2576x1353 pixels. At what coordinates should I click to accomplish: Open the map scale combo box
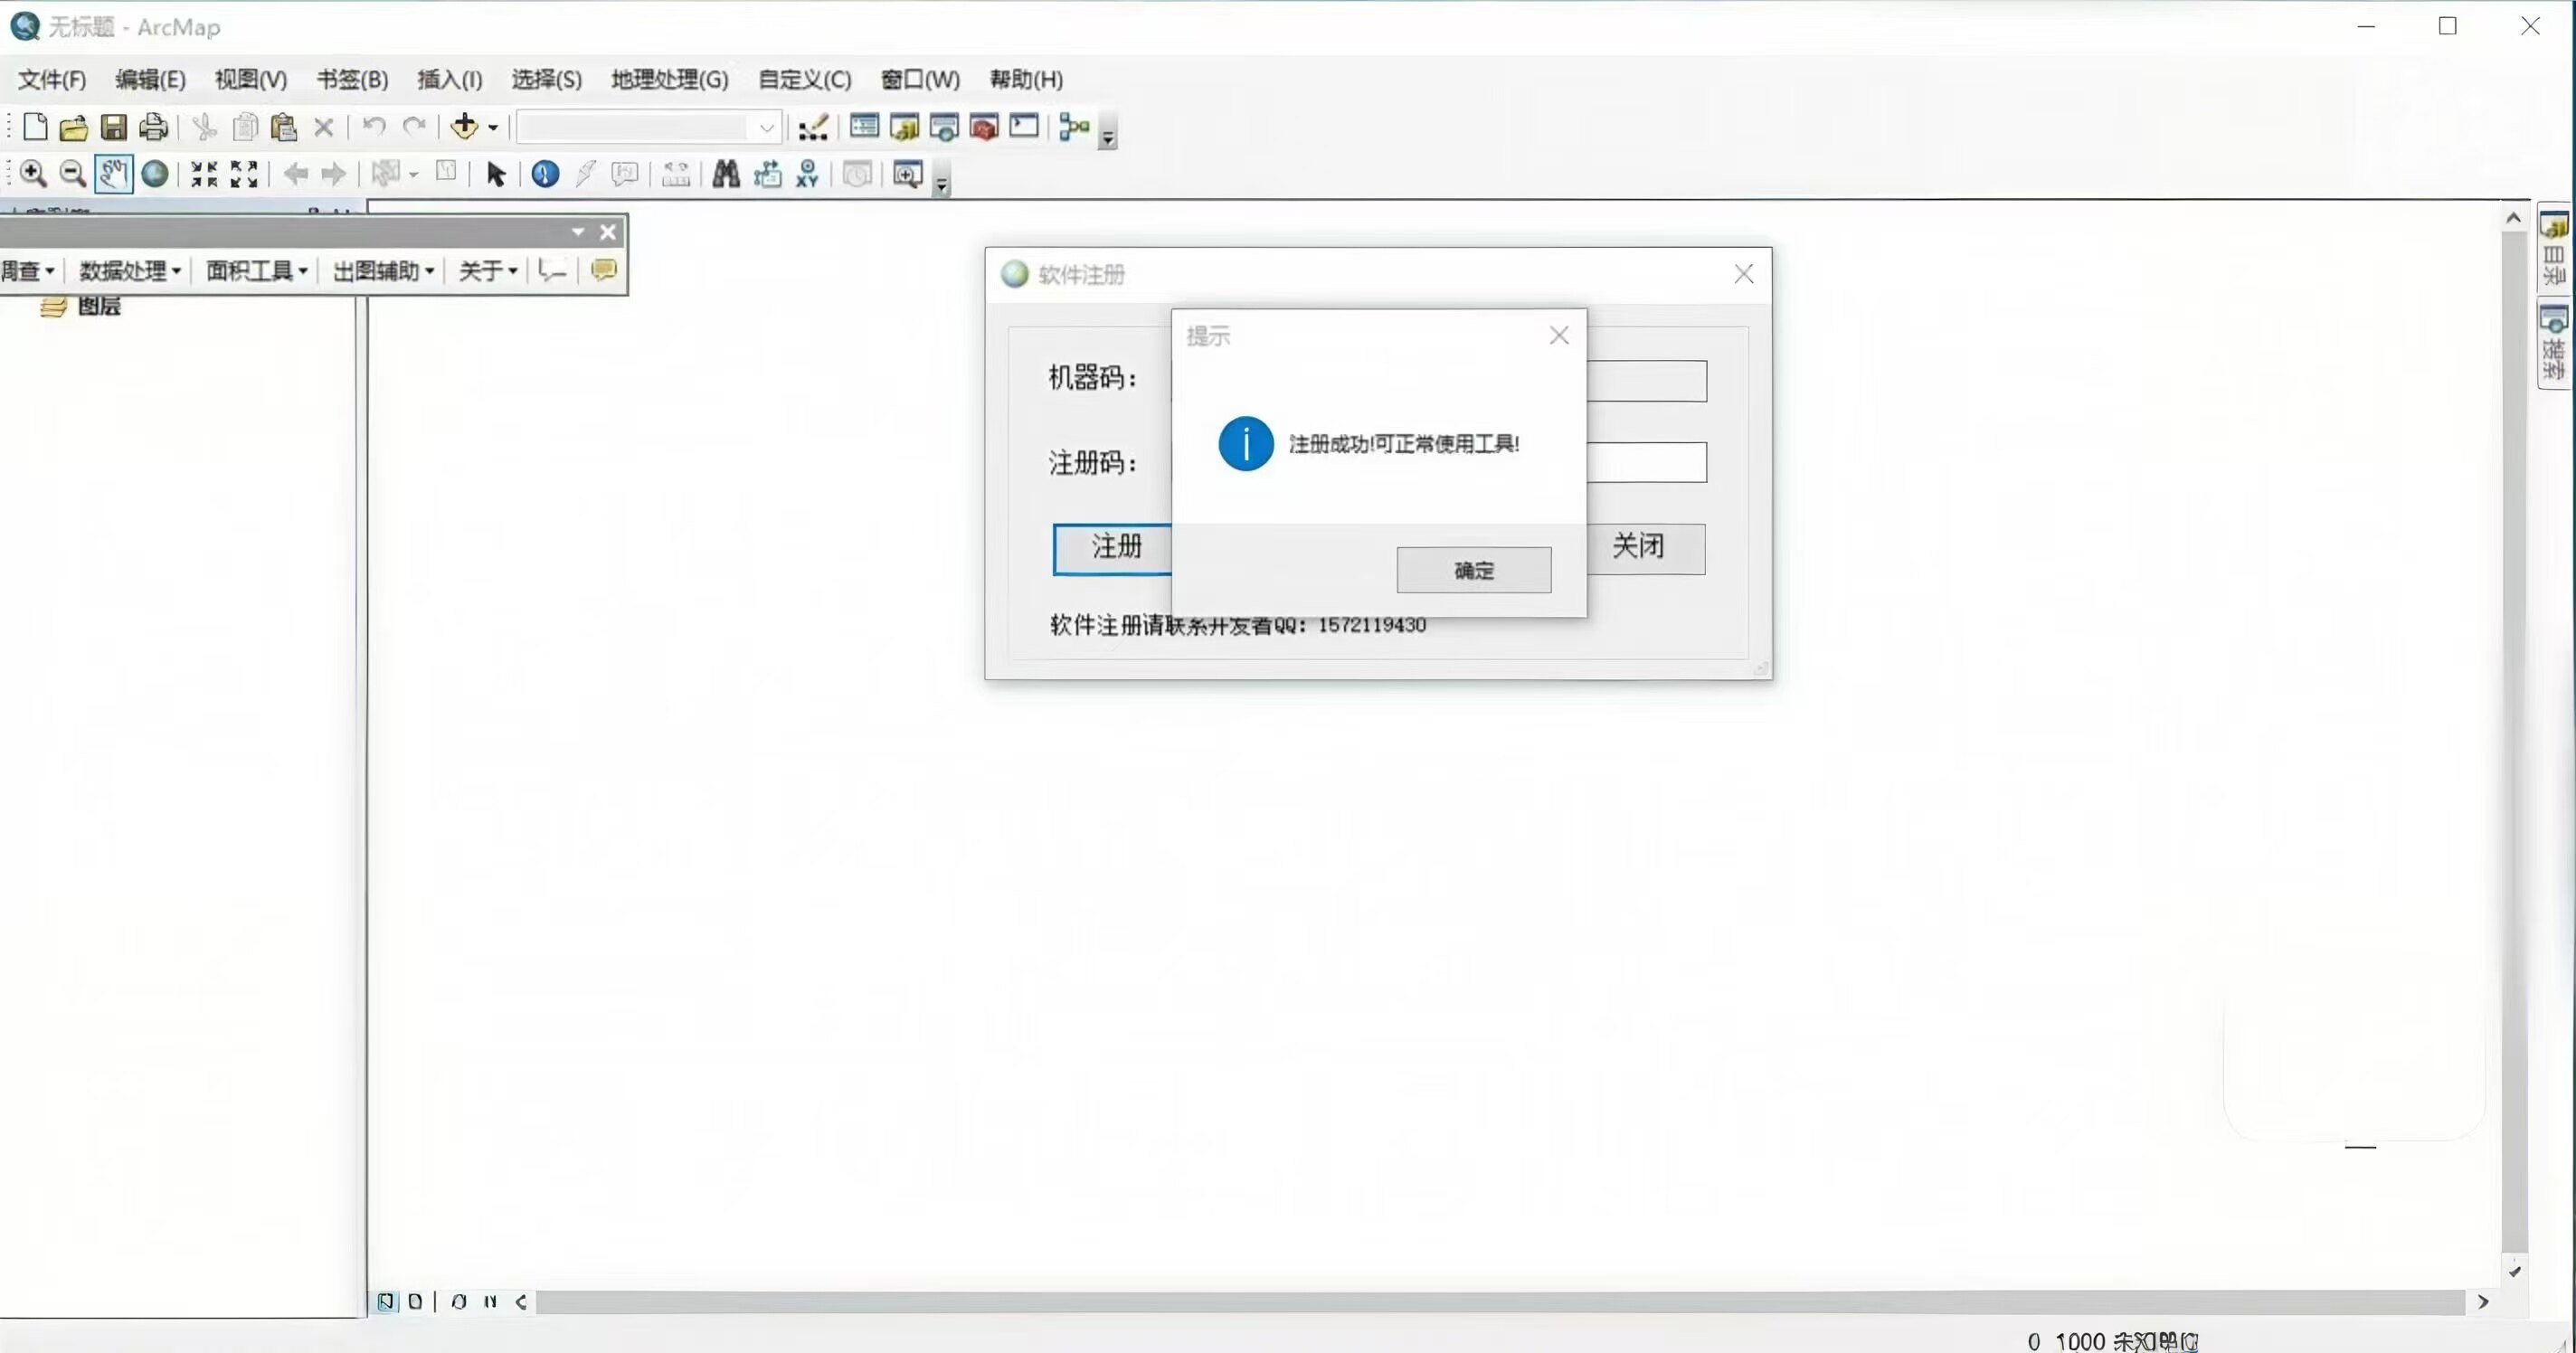pyautogui.click(x=648, y=127)
